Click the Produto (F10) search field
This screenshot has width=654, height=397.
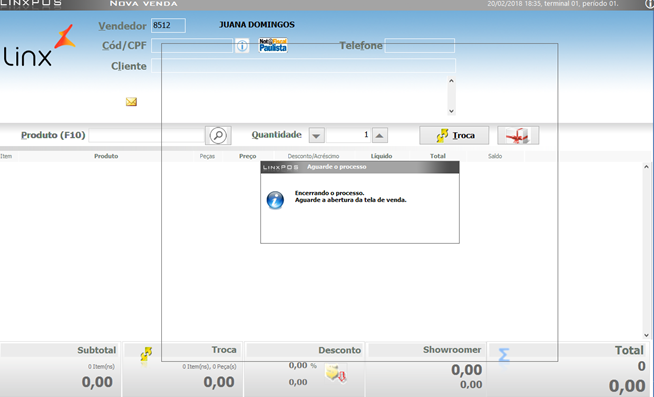pos(146,135)
